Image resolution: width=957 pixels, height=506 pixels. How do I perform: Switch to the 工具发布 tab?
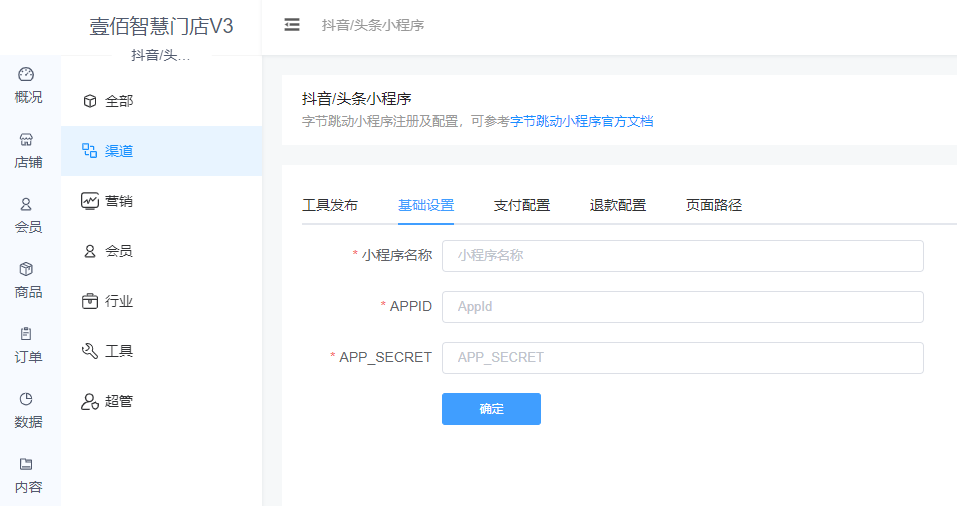330,205
